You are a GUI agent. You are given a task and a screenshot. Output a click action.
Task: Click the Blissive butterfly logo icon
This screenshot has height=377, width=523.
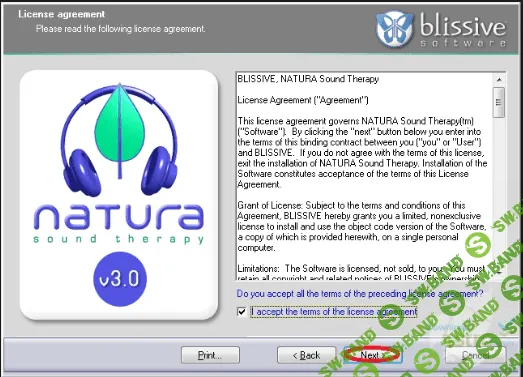395,29
